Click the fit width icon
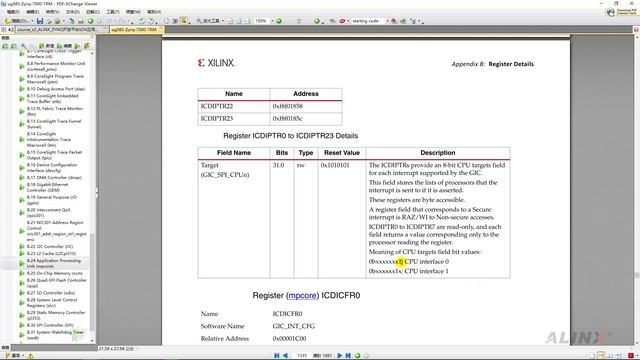 [x=247, y=21]
